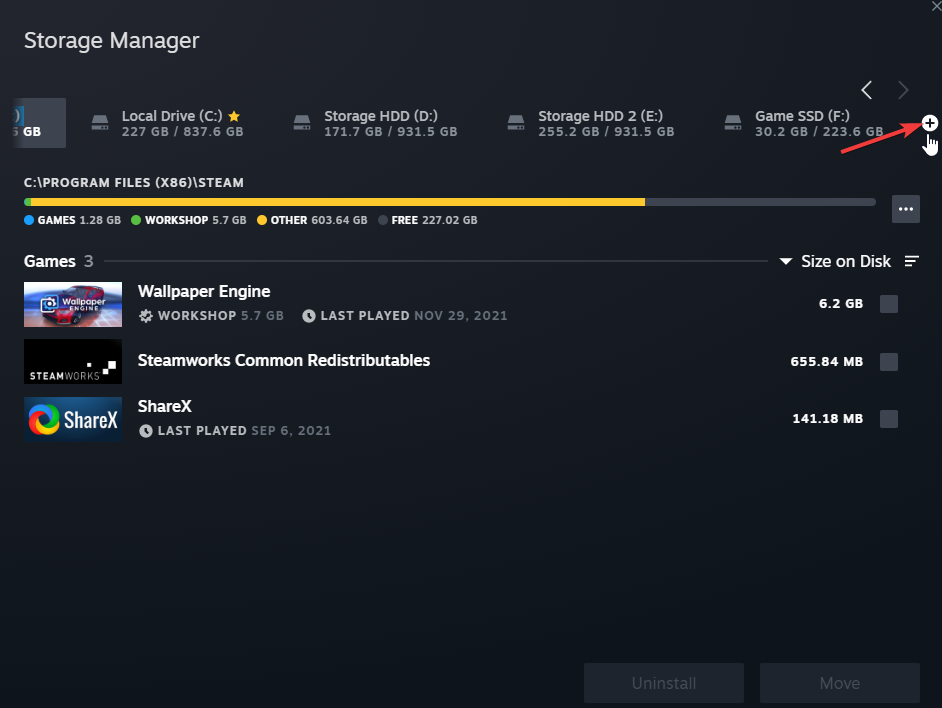Click the default drive star icon

pyautogui.click(x=234, y=116)
